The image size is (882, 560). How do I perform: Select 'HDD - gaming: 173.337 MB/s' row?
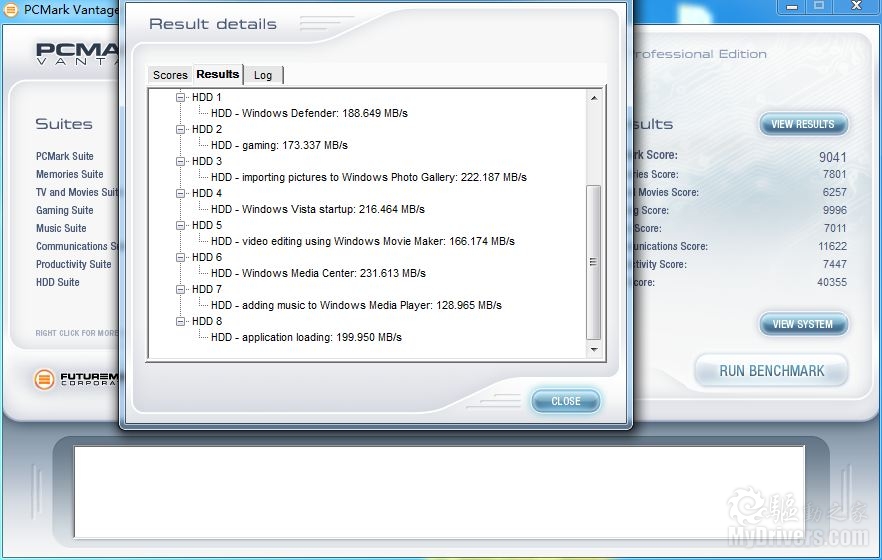pos(280,146)
